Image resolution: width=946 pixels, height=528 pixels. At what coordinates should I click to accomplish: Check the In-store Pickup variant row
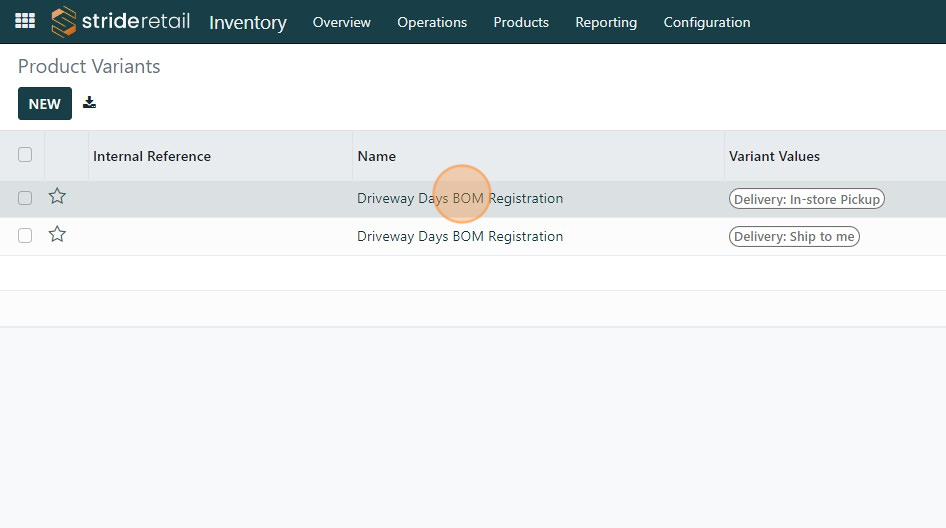click(25, 198)
